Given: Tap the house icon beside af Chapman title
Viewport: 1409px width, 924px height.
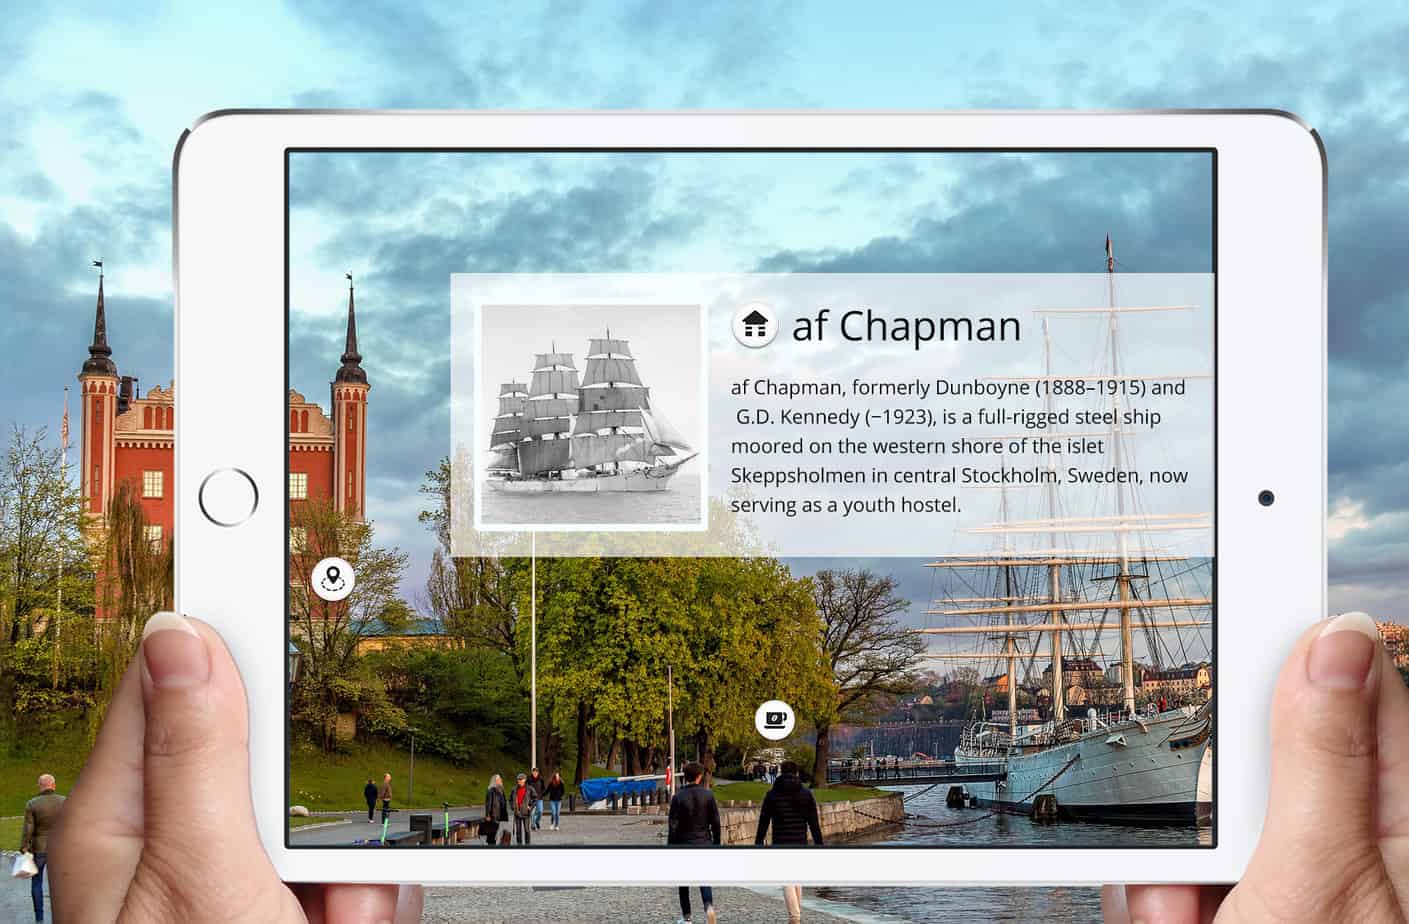Looking at the screenshot, I should tap(756, 325).
